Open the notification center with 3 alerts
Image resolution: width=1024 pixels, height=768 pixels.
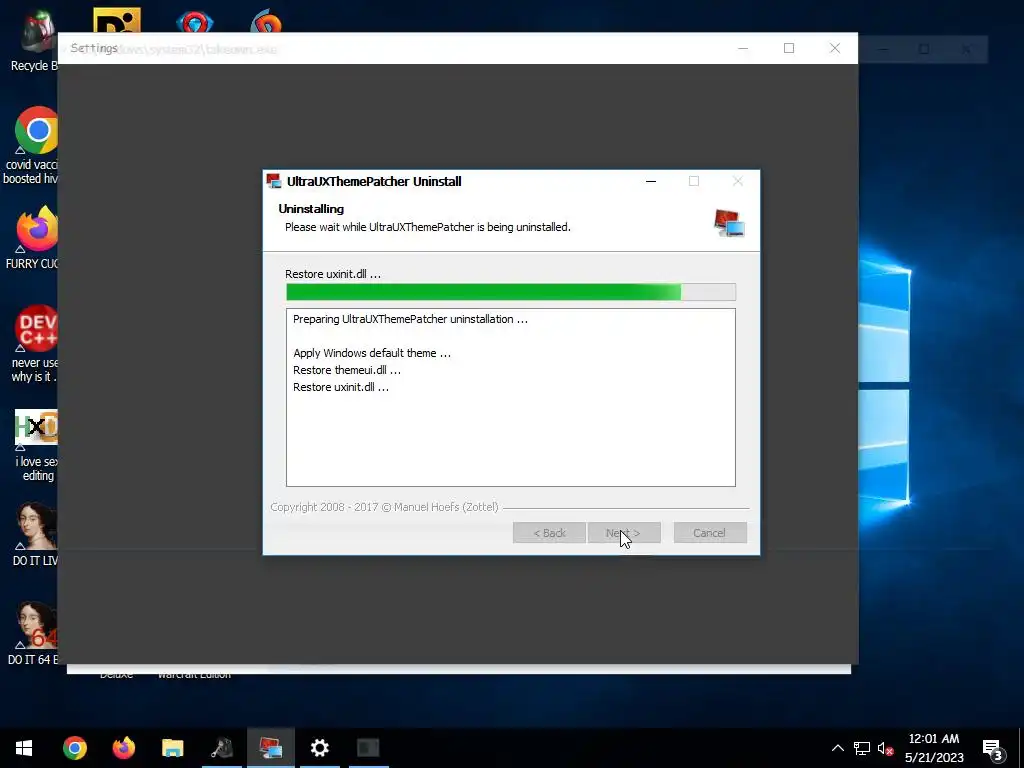993,750
